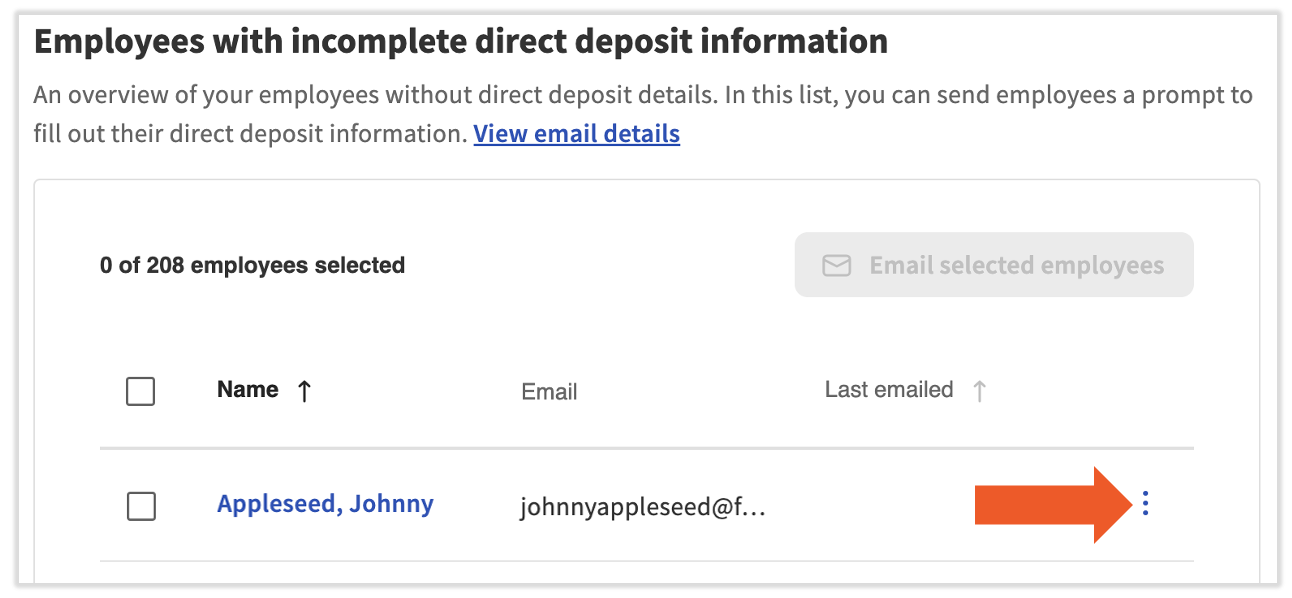Click the johnnyappleseed email address cell
This screenshot has height=598, width=1292.
(642, 508)
